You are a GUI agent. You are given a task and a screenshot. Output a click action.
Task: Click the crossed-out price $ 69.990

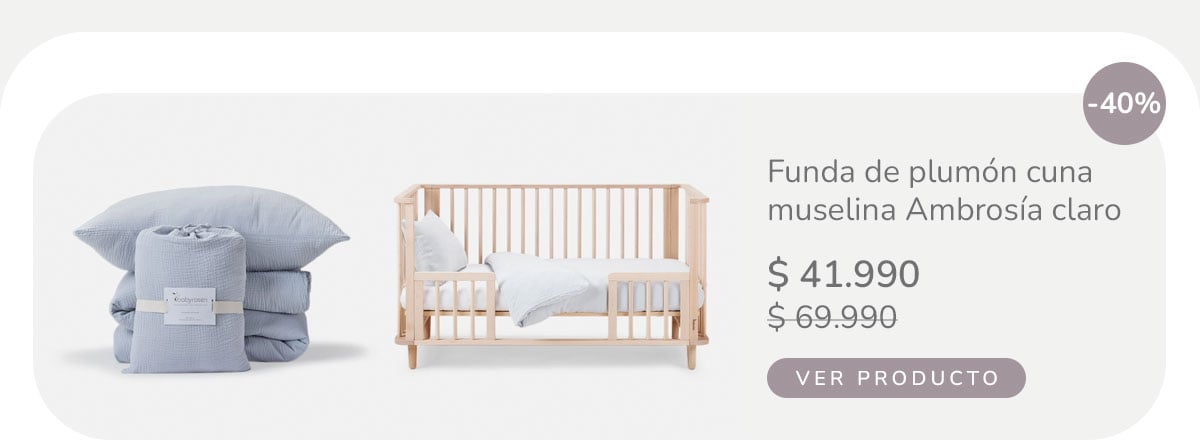tap(832, 316)
